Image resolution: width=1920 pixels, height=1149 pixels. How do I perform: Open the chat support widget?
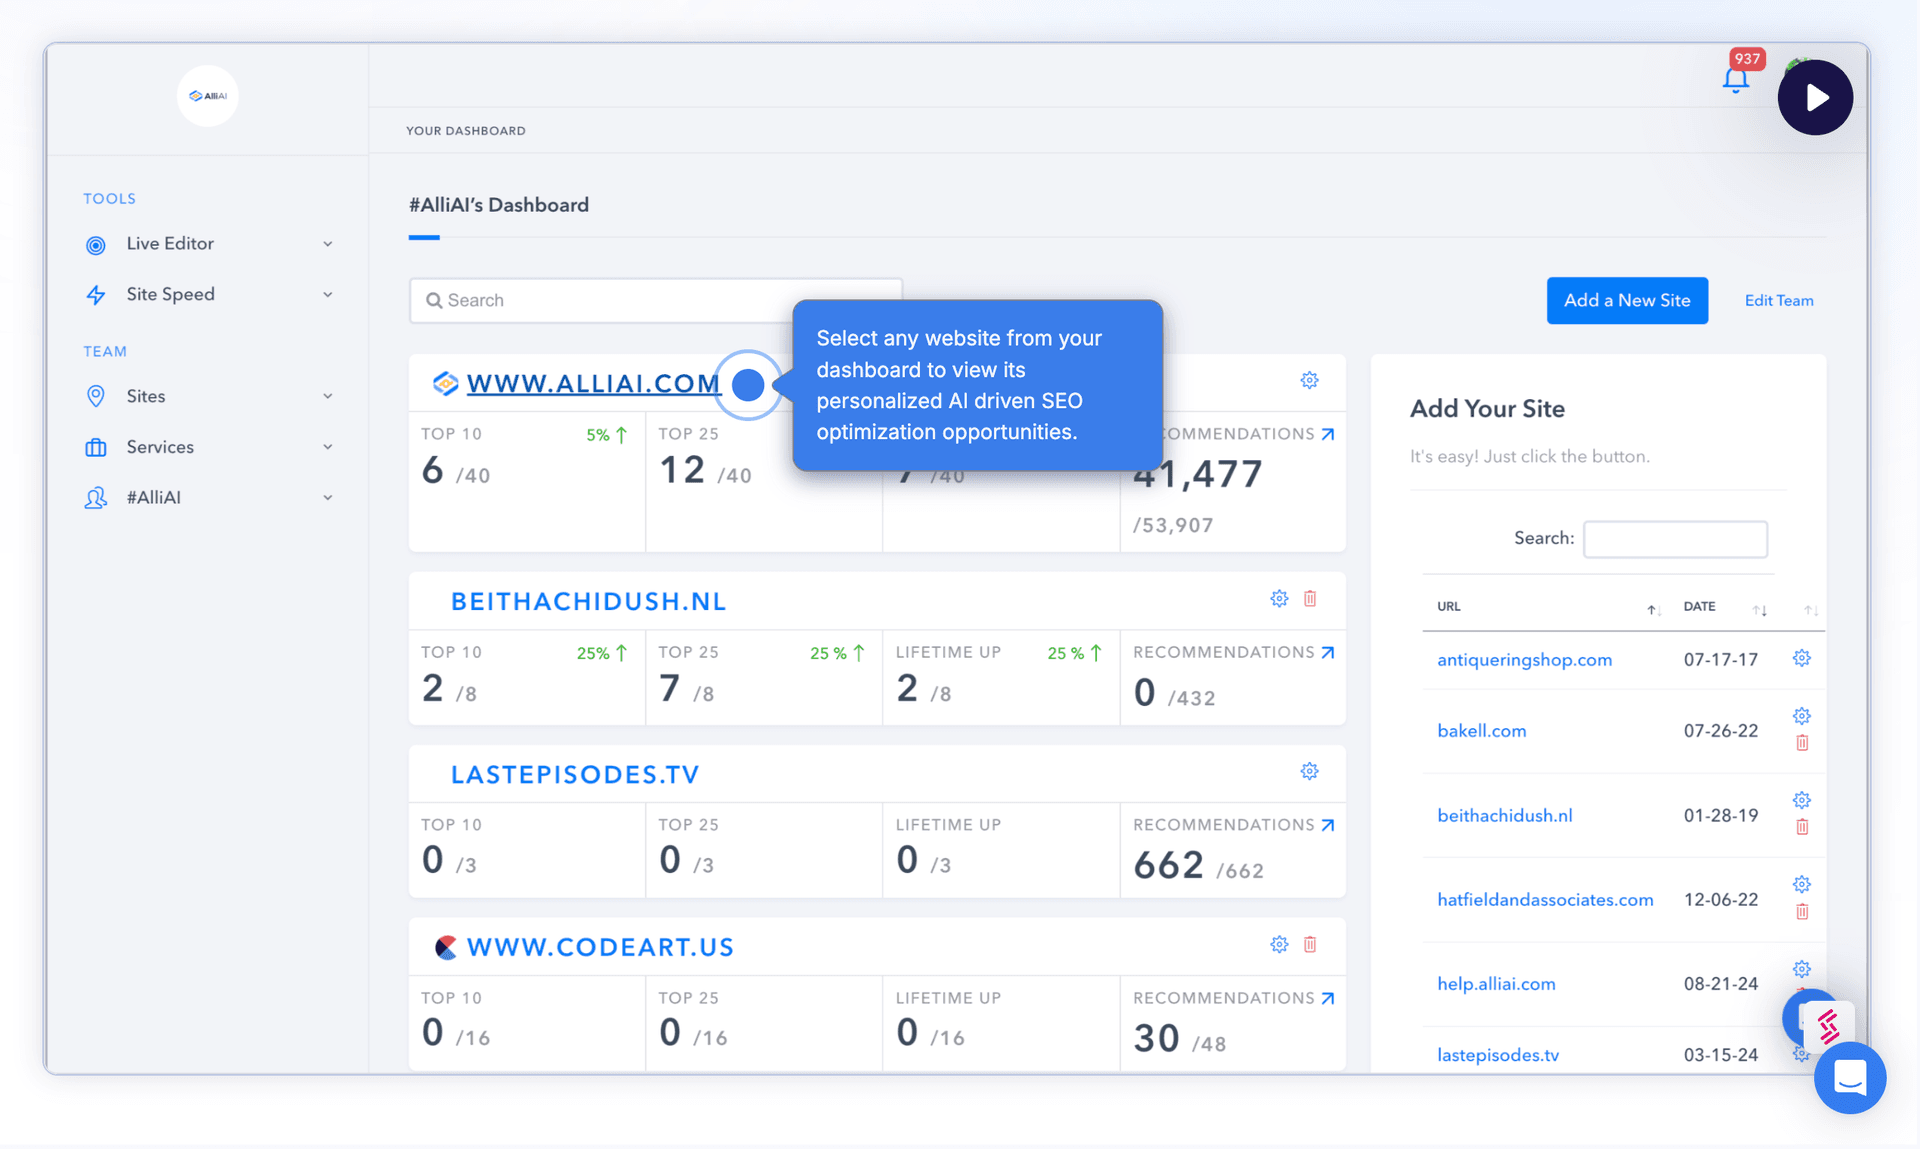click(x=1850, y=1078)
